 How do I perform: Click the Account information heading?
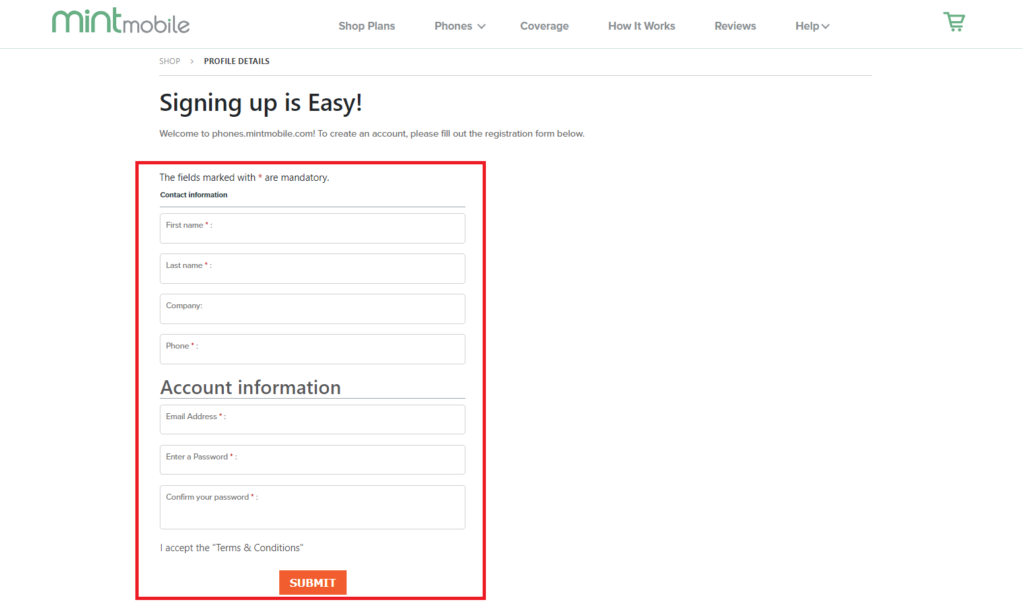251,387
